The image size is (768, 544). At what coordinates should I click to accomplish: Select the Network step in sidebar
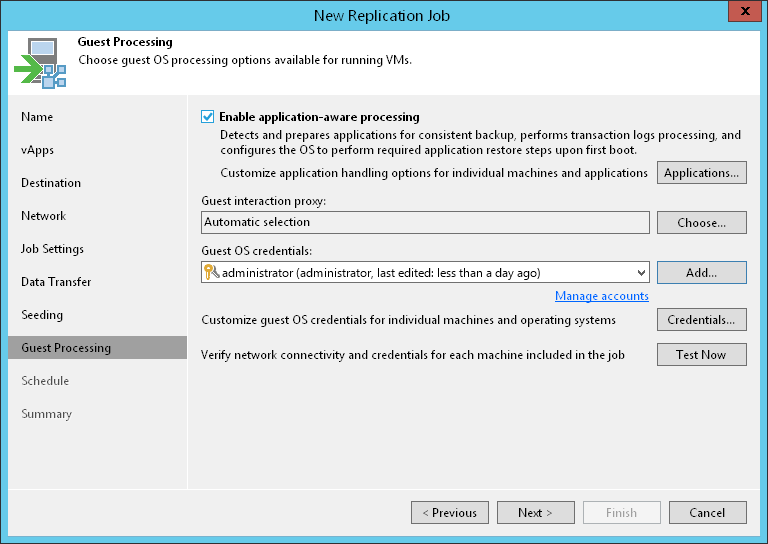tap(43, 216)
